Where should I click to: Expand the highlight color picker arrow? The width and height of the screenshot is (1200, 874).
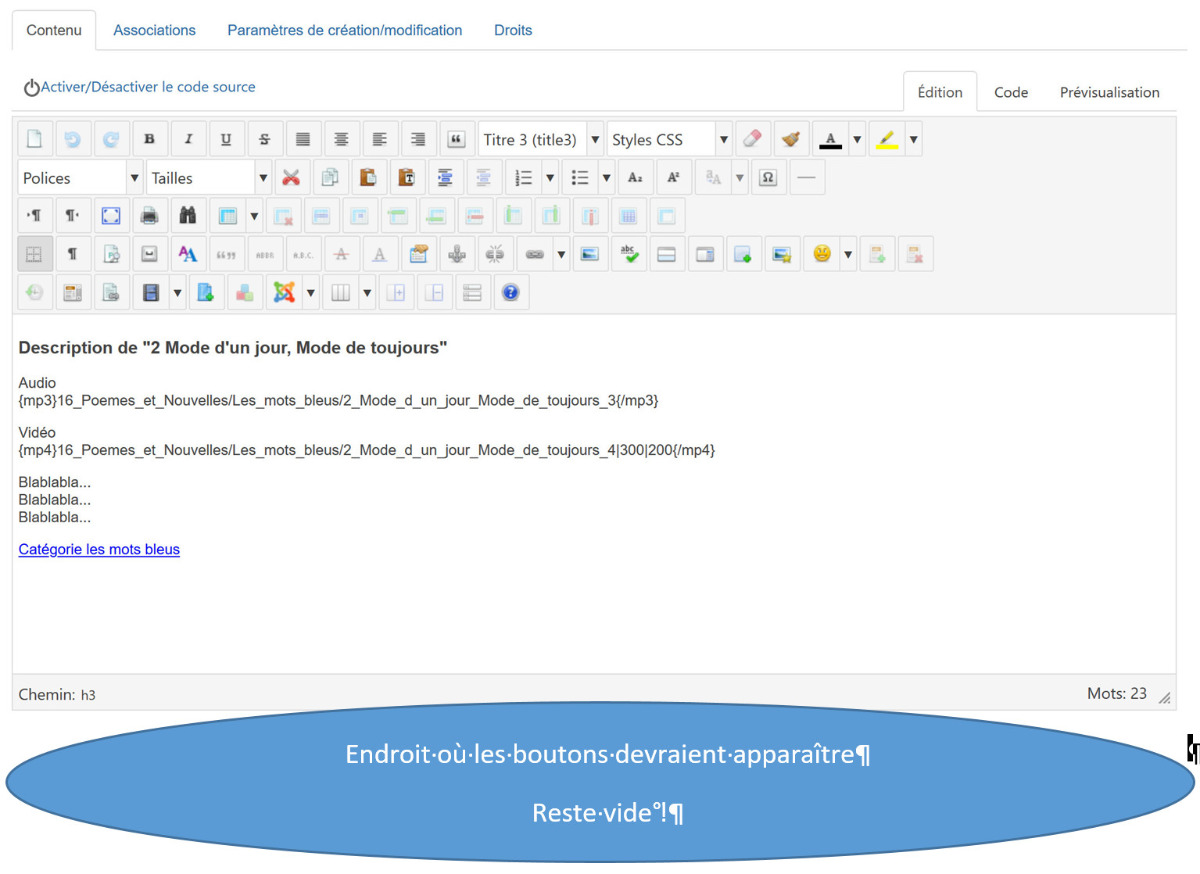coord(914,139)
